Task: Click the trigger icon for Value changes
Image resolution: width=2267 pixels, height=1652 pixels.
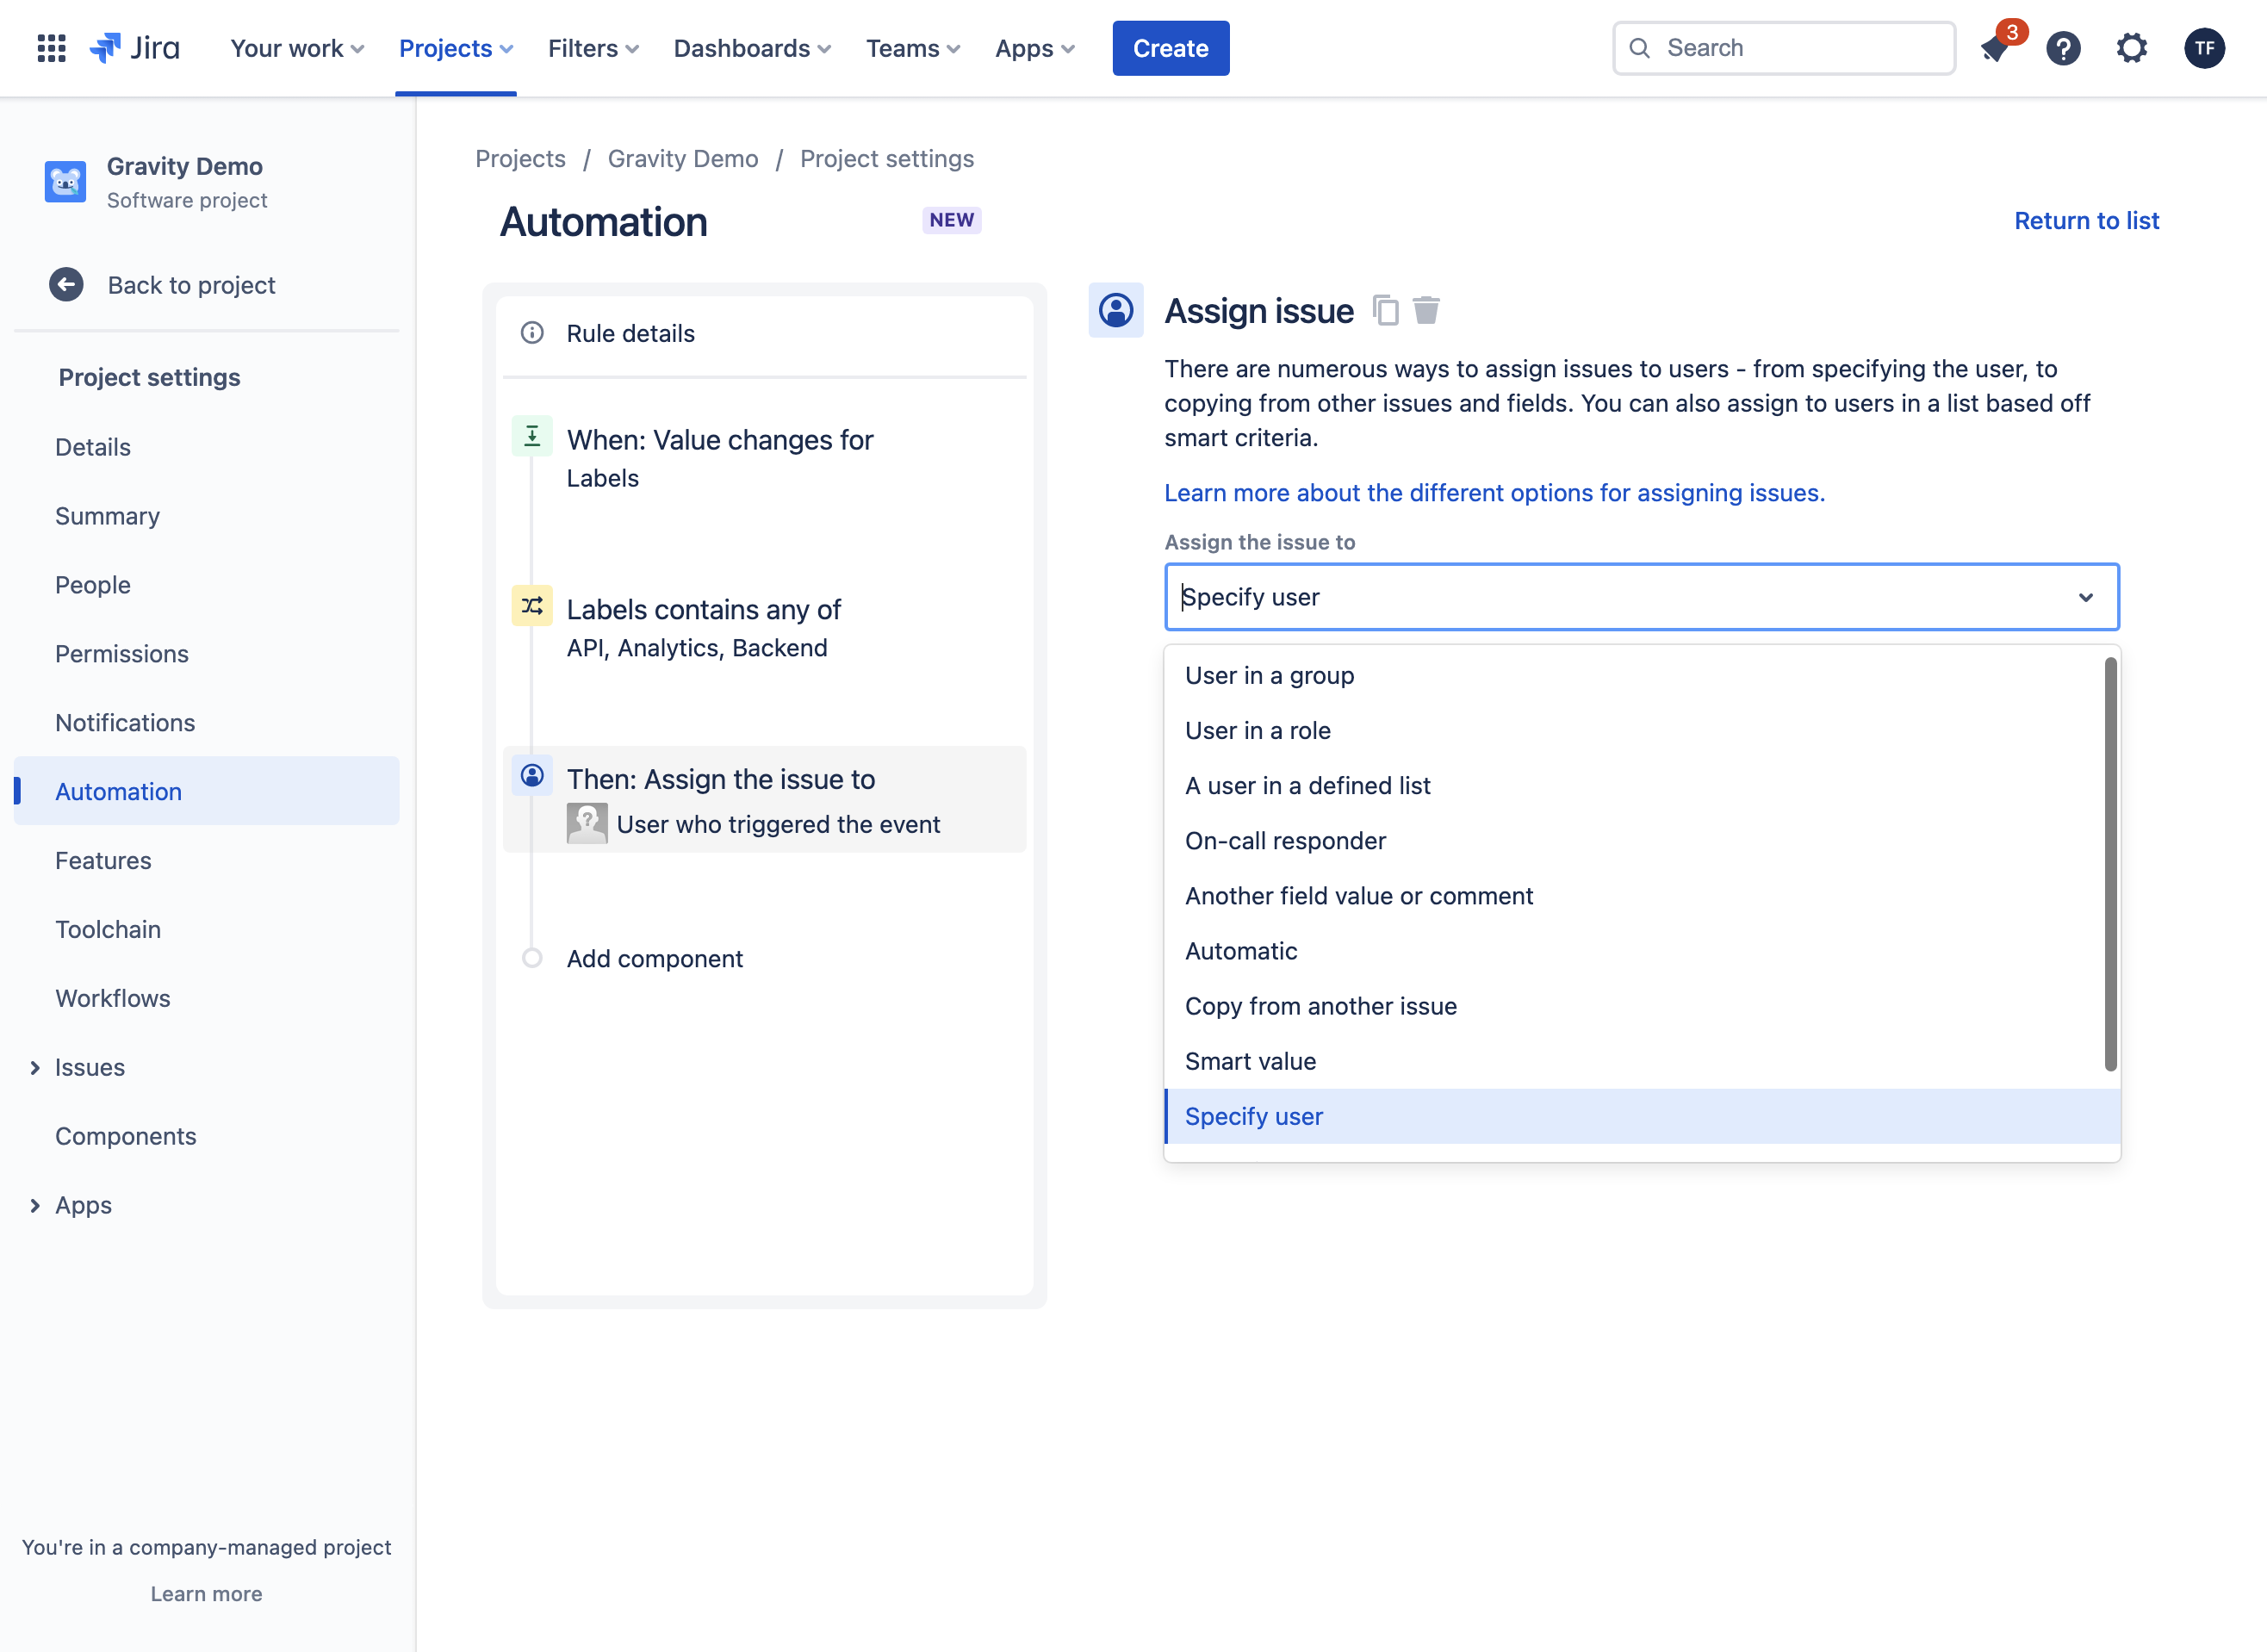Action: (532, 436)
